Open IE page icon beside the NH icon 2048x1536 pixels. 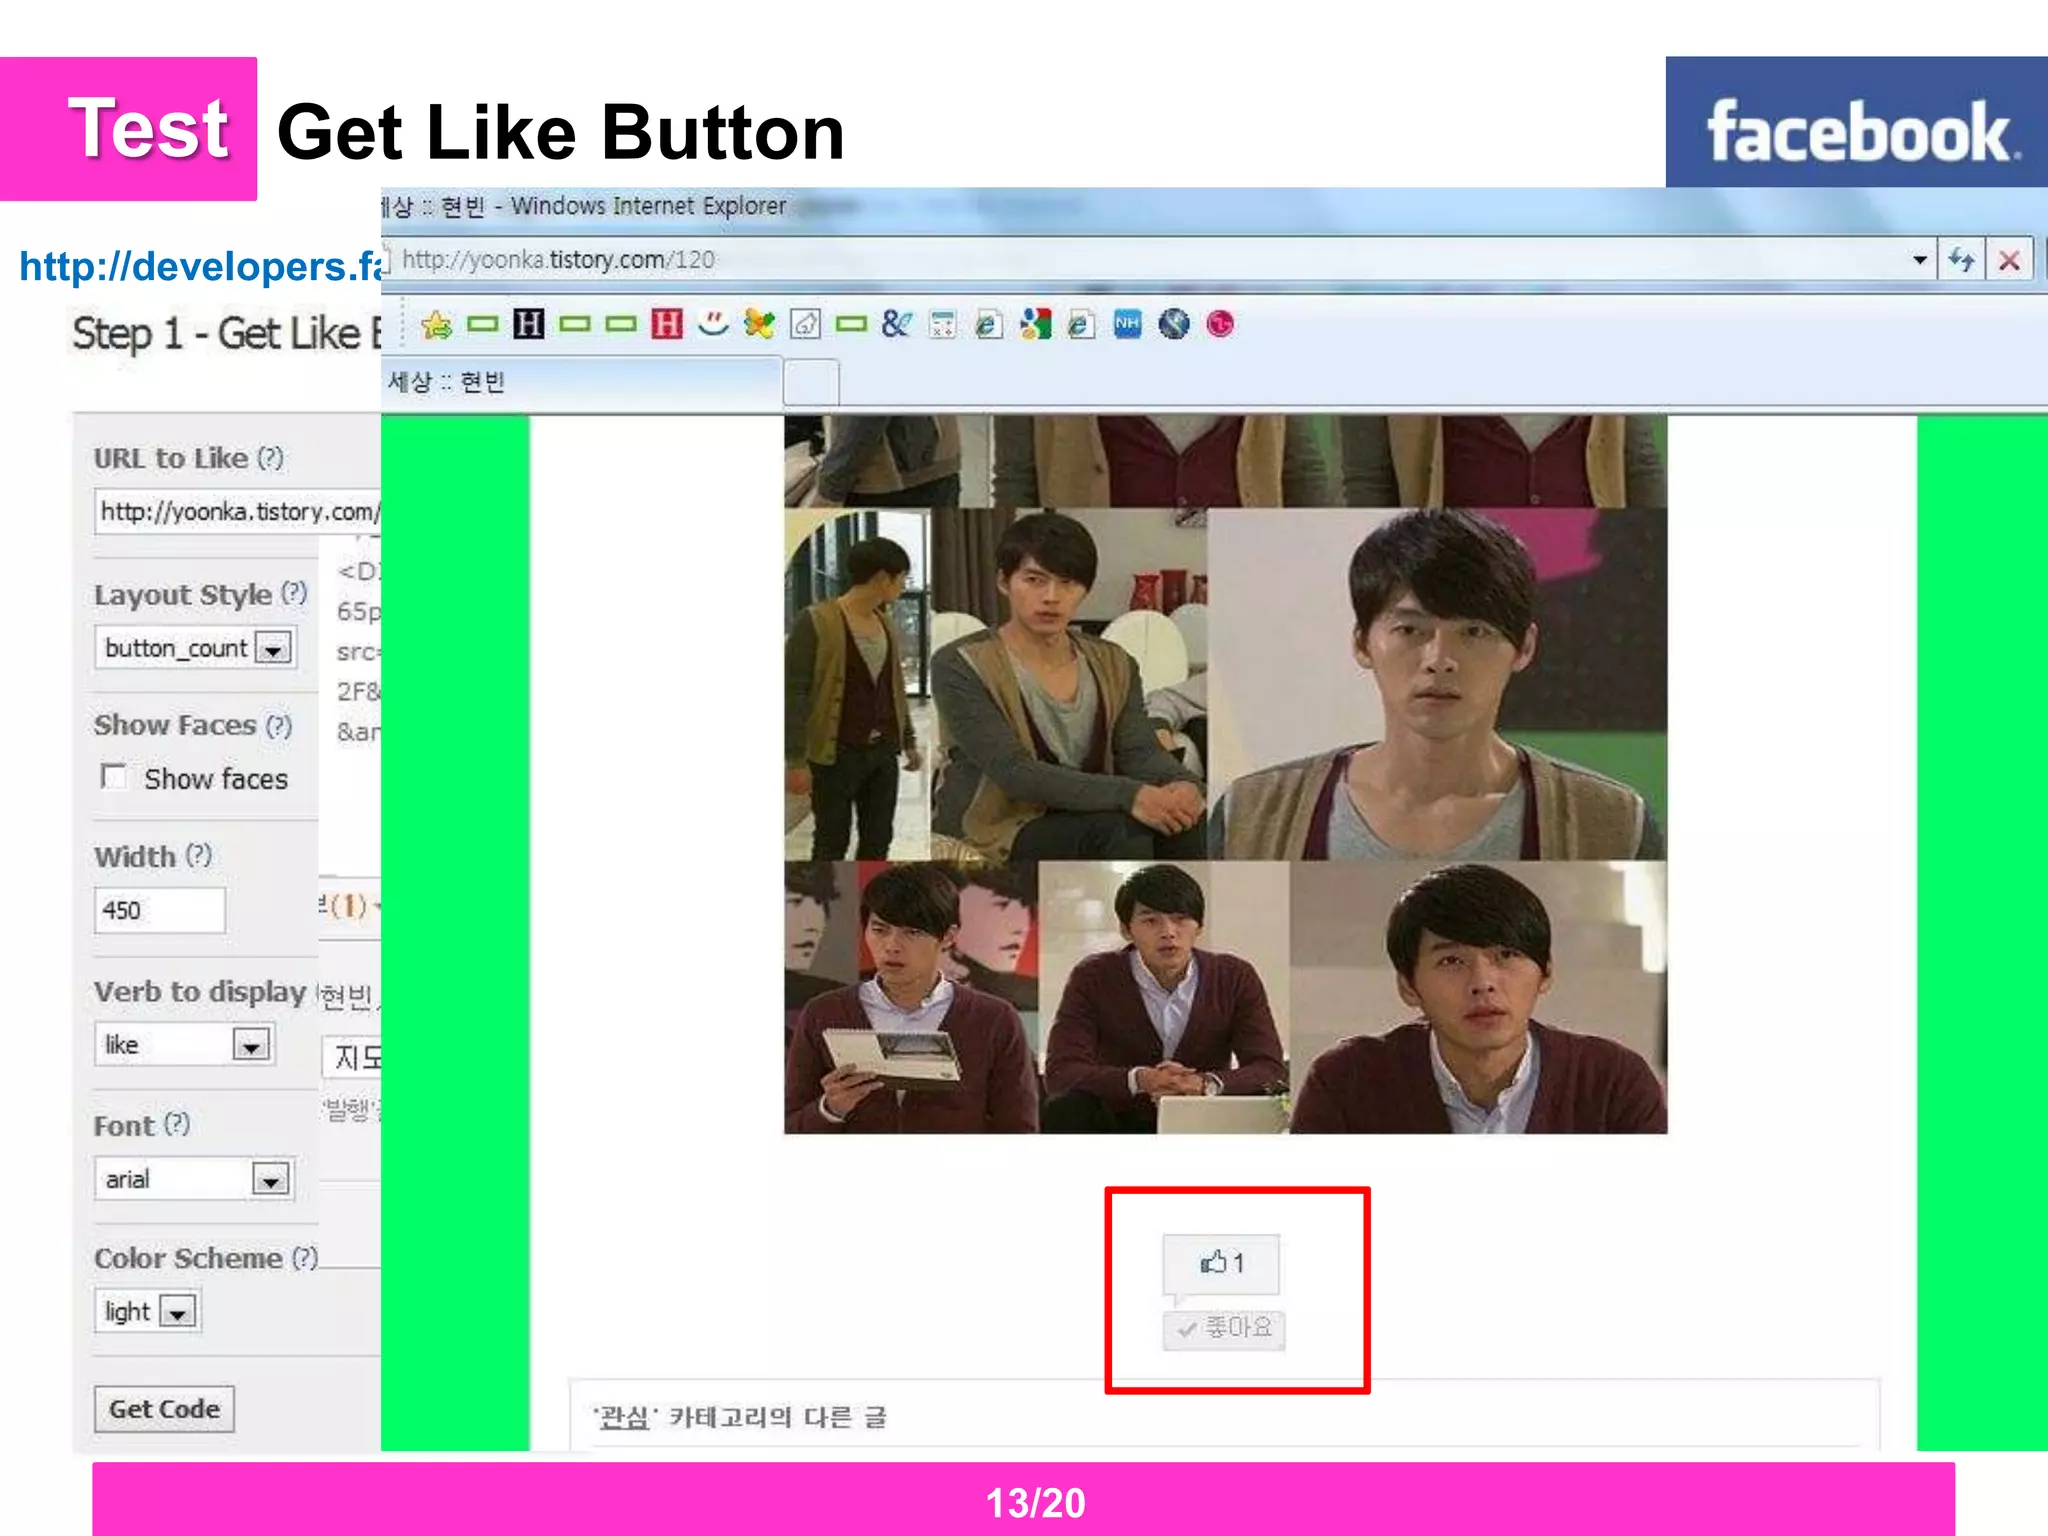tap(1081, 324)
